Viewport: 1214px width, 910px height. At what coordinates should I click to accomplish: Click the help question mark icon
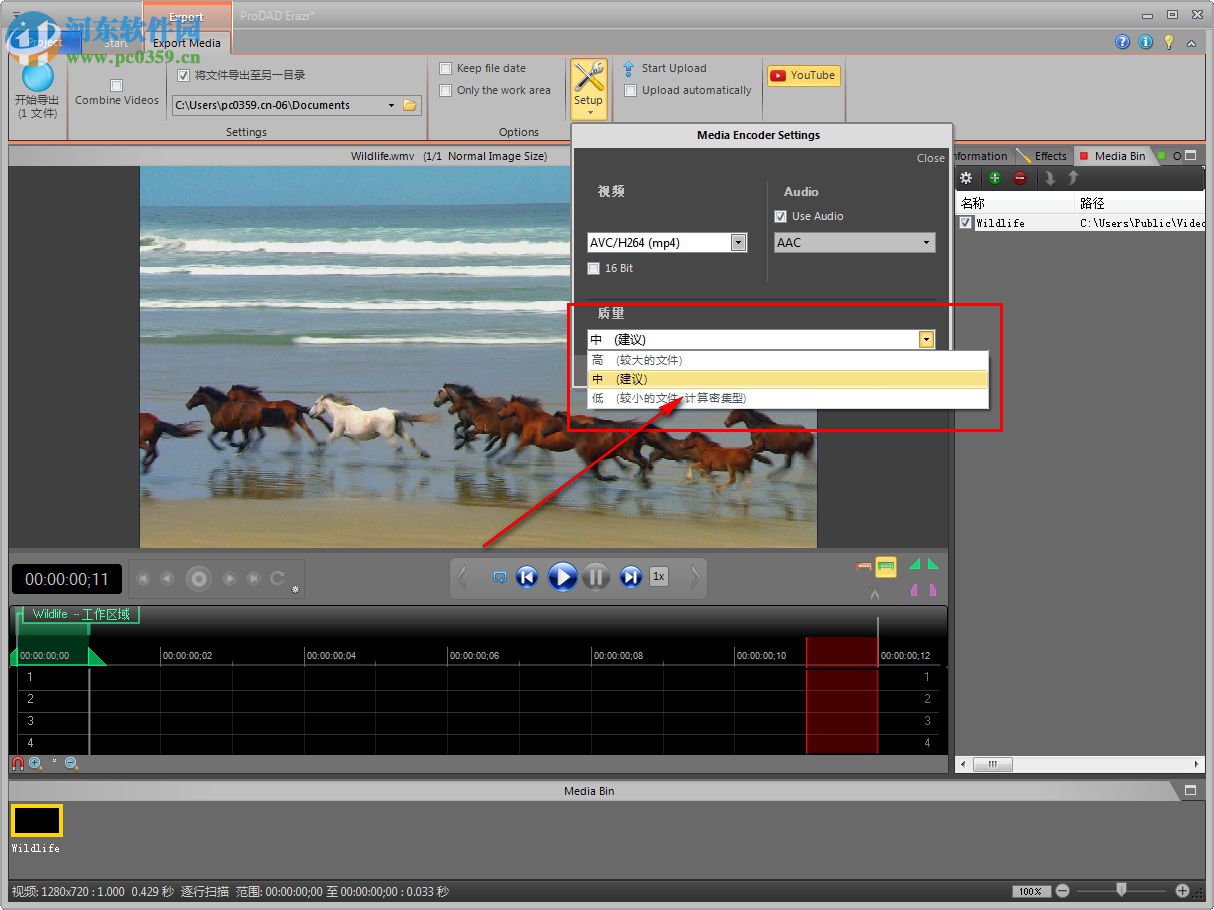(x=1122, y=42)
